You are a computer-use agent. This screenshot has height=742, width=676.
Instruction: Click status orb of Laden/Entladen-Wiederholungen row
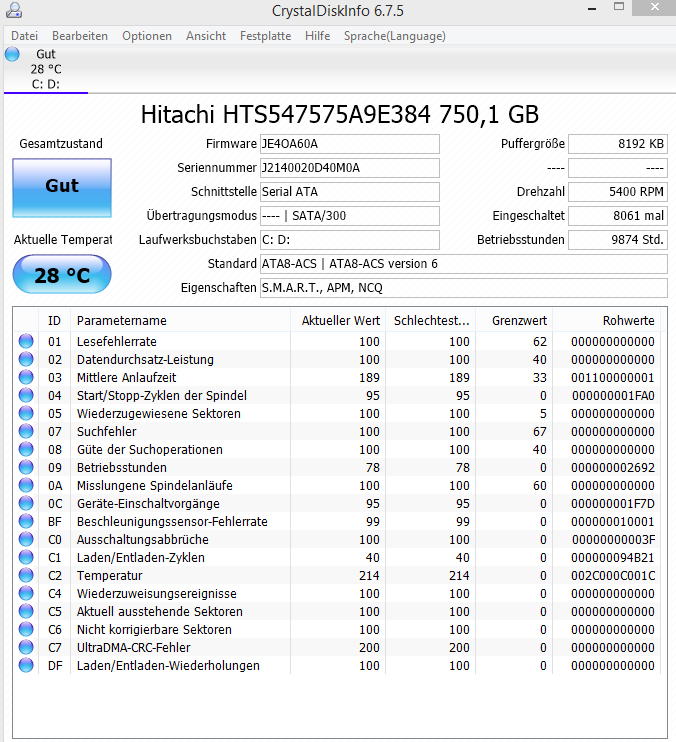tap(26, 665)
